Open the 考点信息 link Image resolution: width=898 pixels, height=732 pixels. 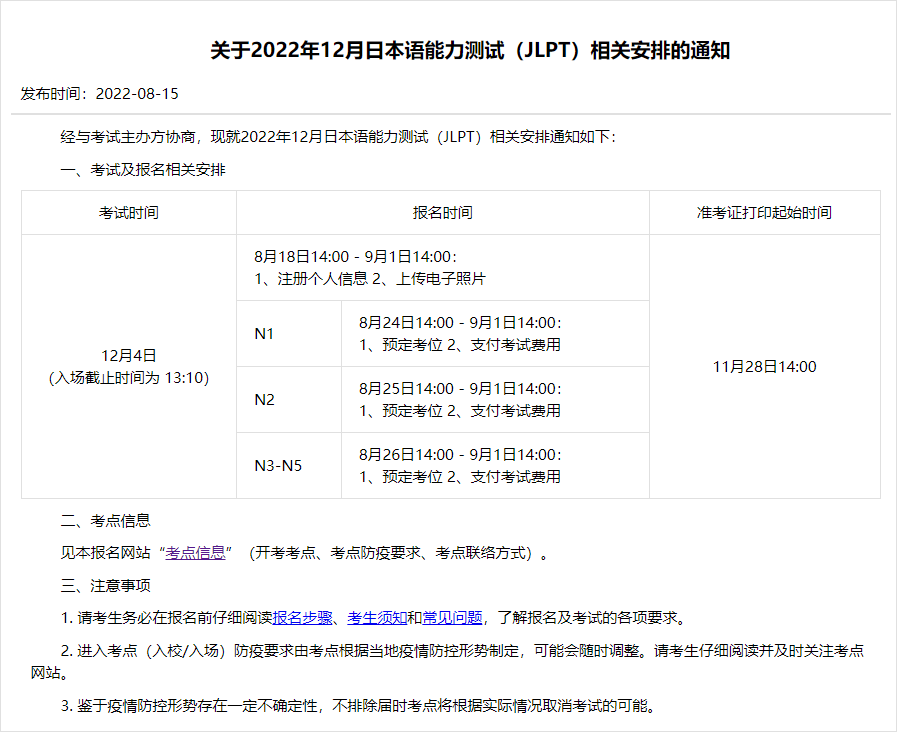pos(195,553)
